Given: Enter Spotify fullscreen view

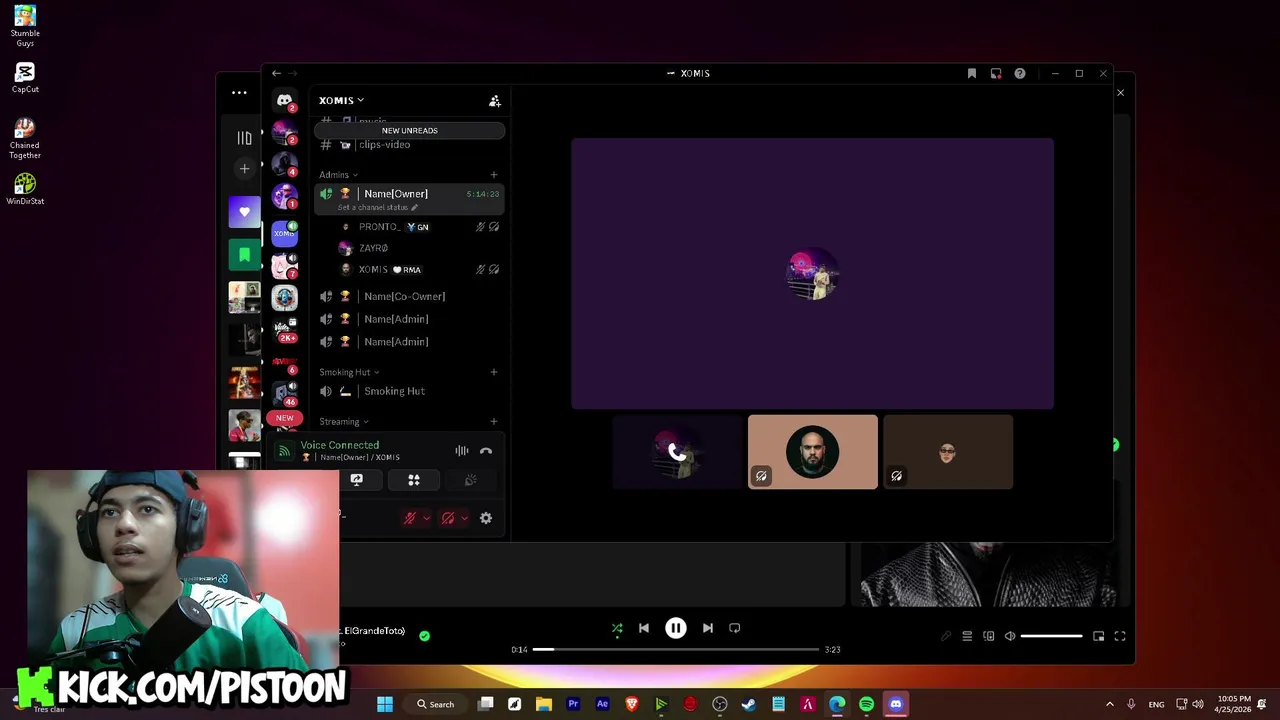Looking at the screenshot, I should [1120, 636].
